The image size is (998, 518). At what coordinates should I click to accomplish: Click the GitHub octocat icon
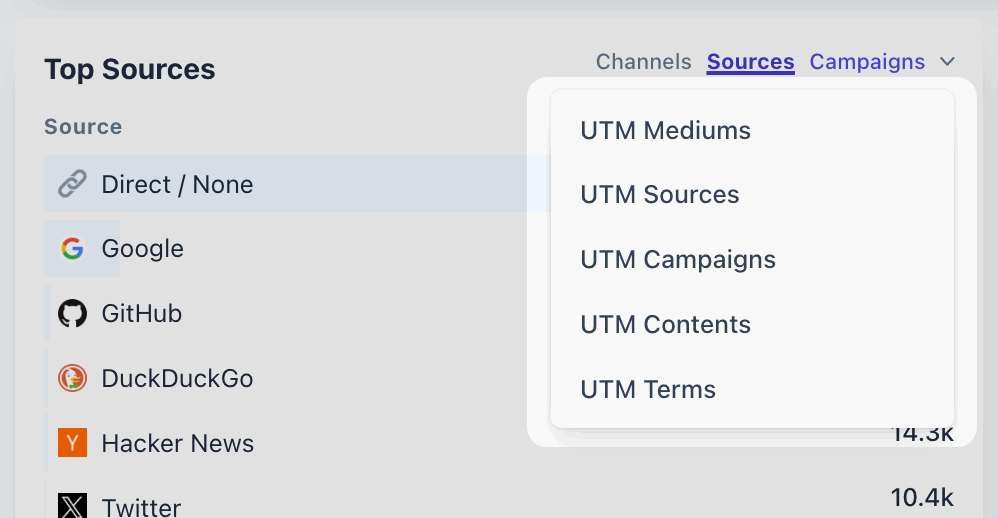point(72,314)
